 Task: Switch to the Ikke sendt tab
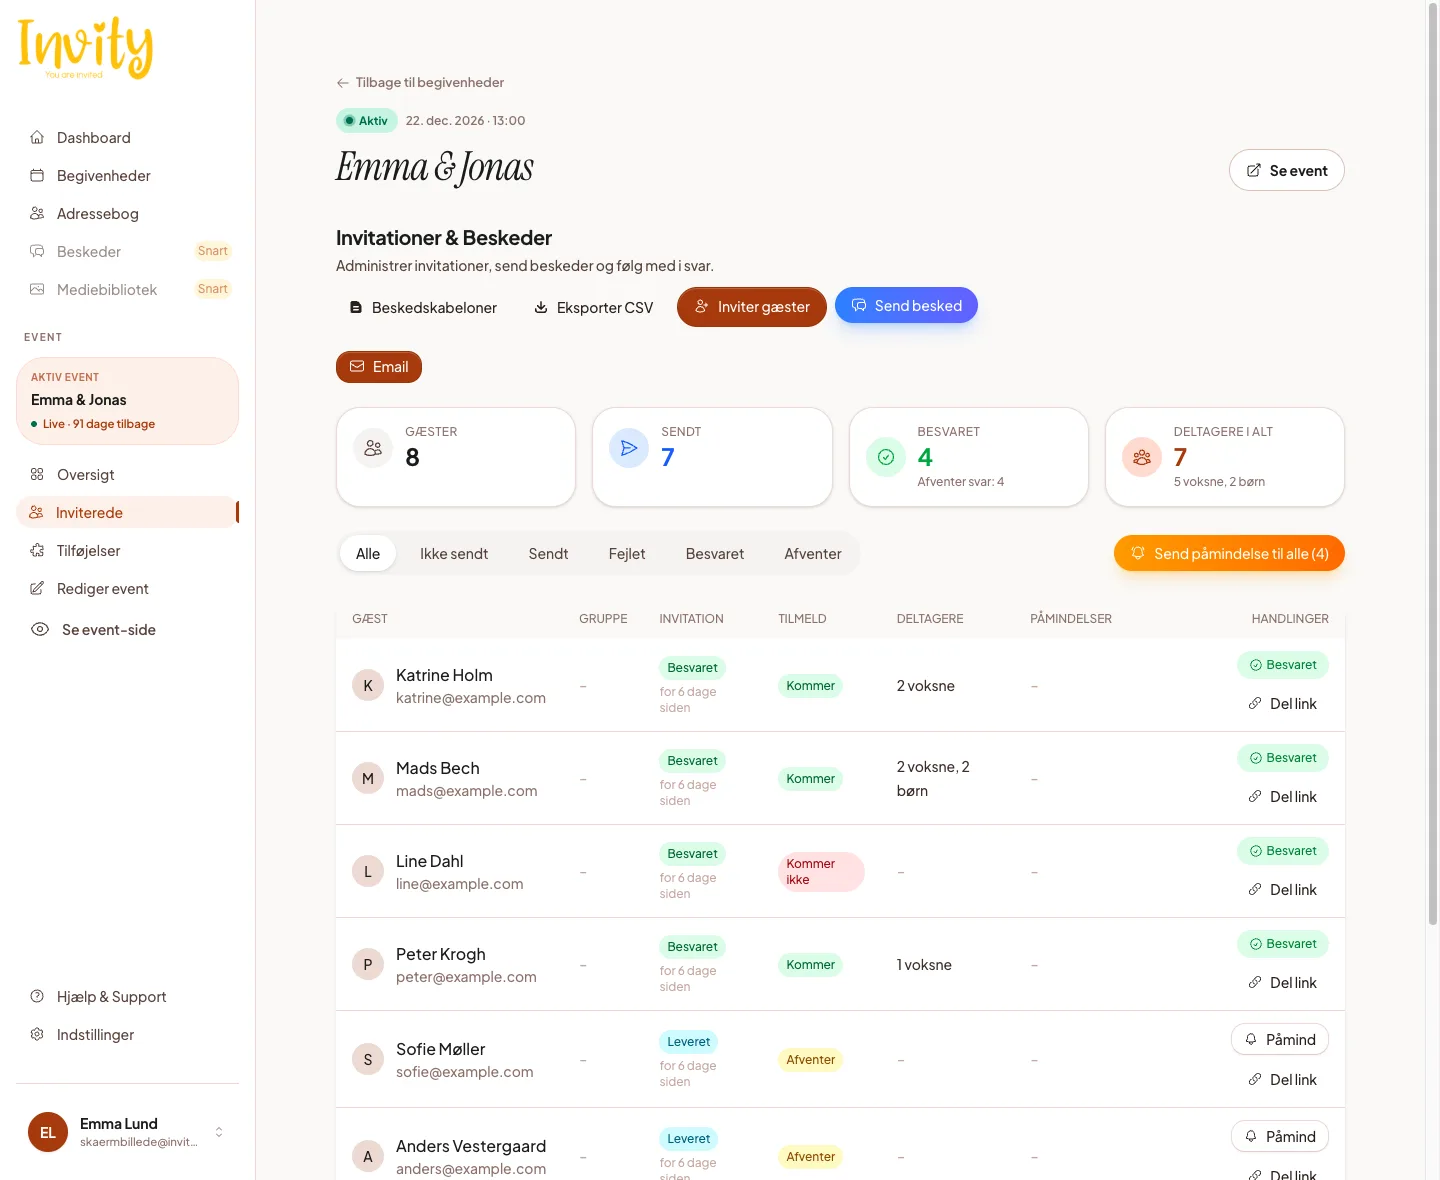click(454, 554)
